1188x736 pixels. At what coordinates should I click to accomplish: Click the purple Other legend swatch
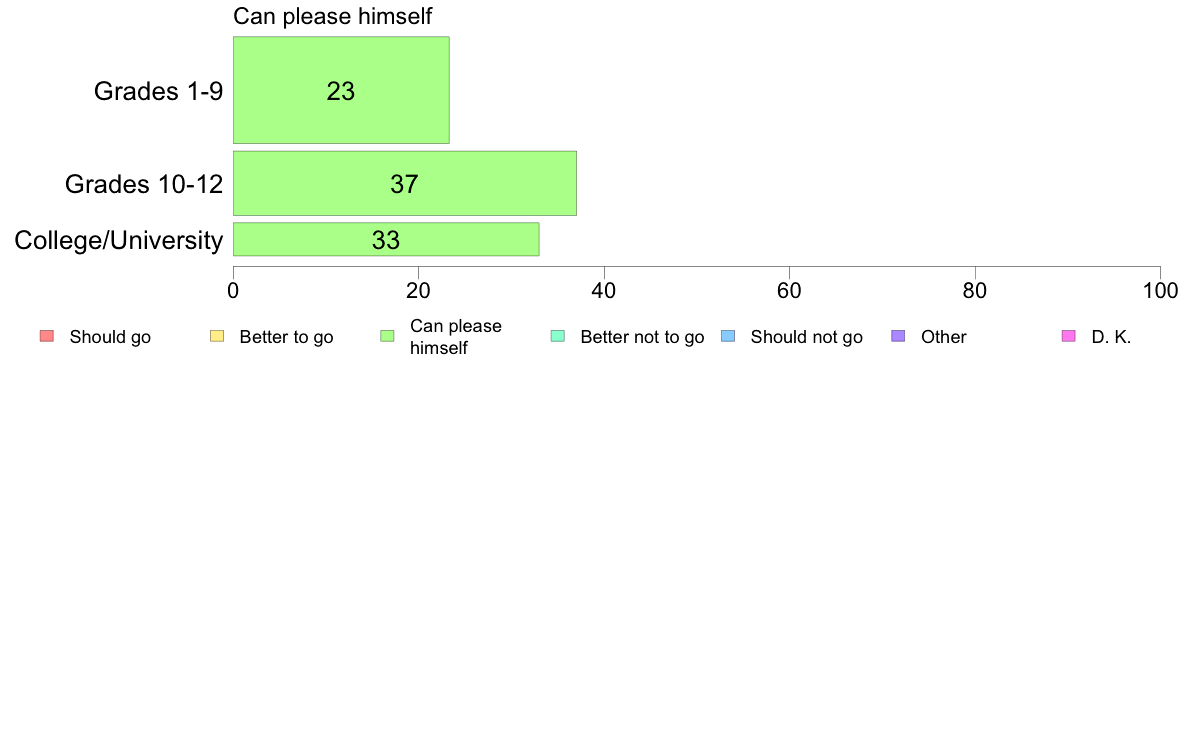click(x=899, y=337)
